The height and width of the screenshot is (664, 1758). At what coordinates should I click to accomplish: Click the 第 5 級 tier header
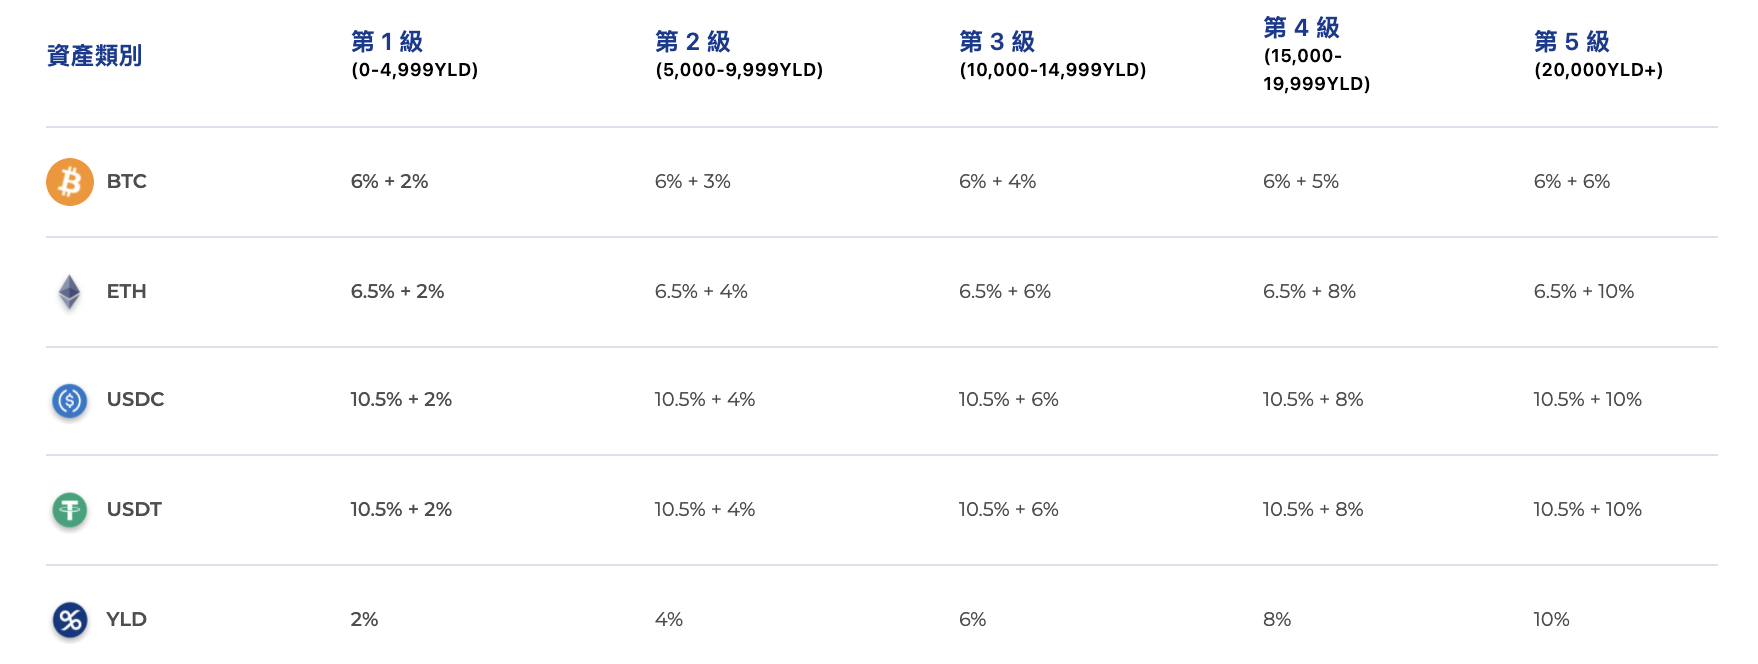1572,42
